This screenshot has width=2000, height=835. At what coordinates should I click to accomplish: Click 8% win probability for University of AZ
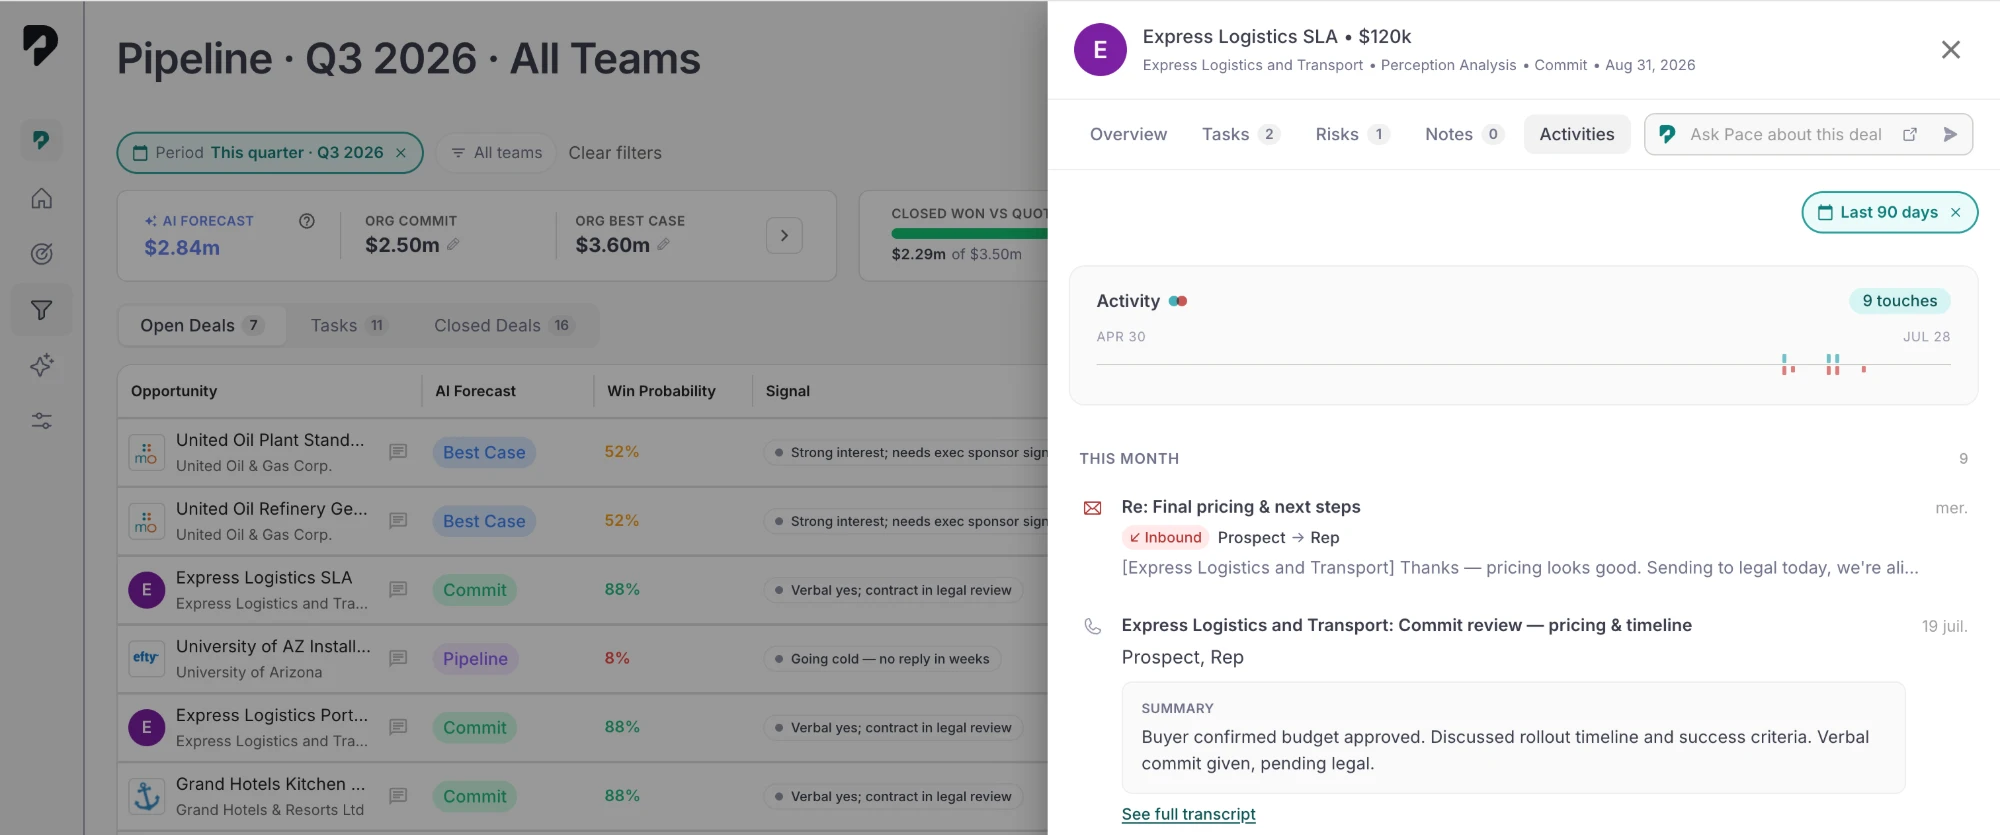(x=617, y=659)
